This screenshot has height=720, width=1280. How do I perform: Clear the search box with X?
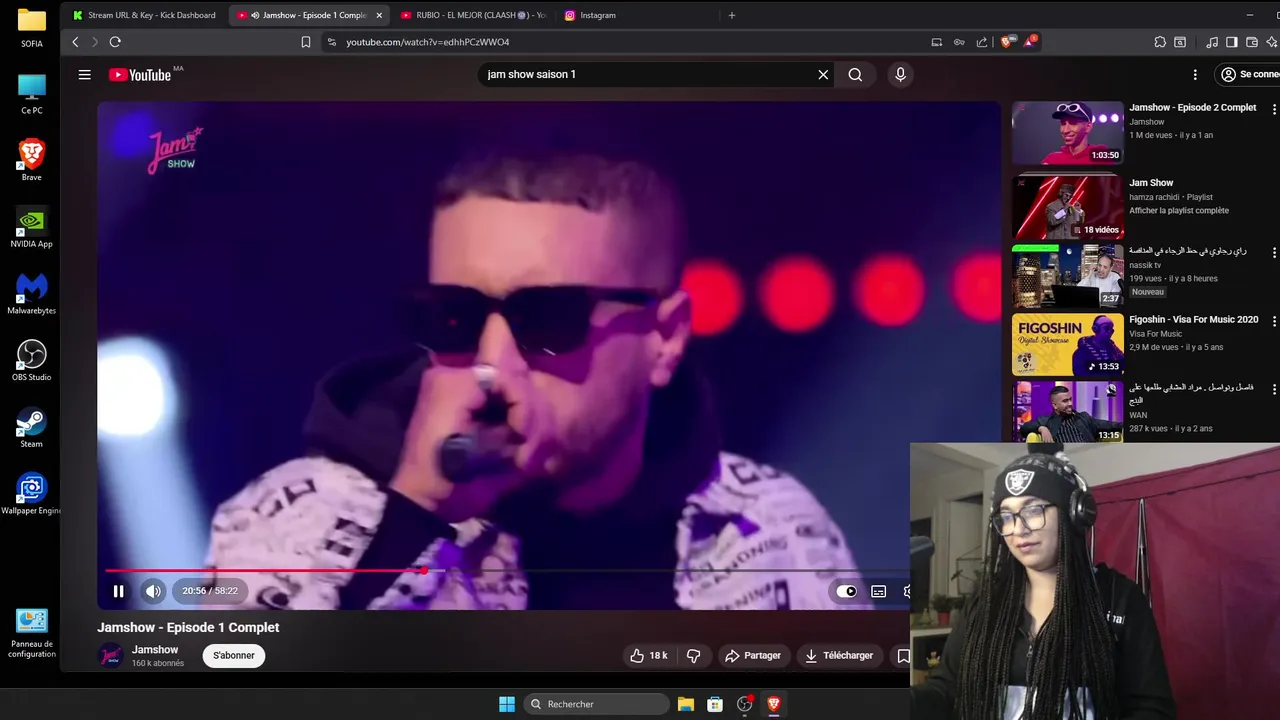823,75
